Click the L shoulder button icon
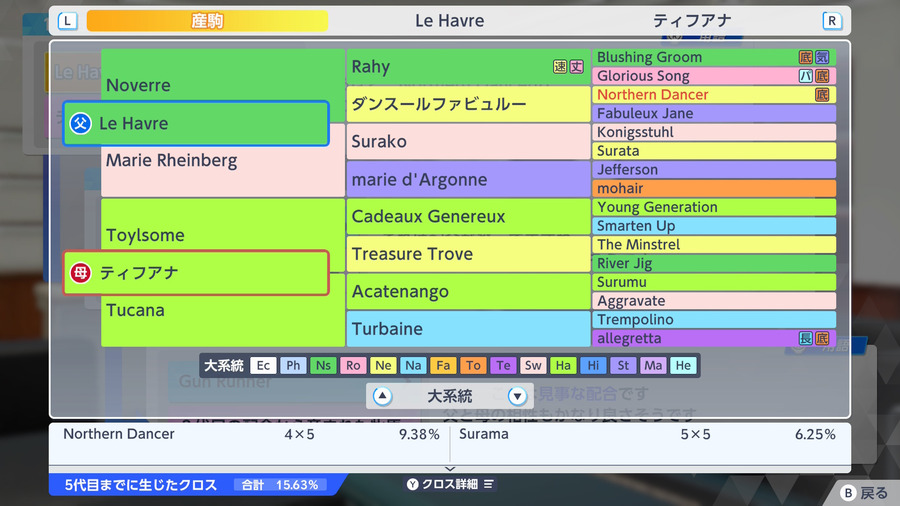 (68, 21)
